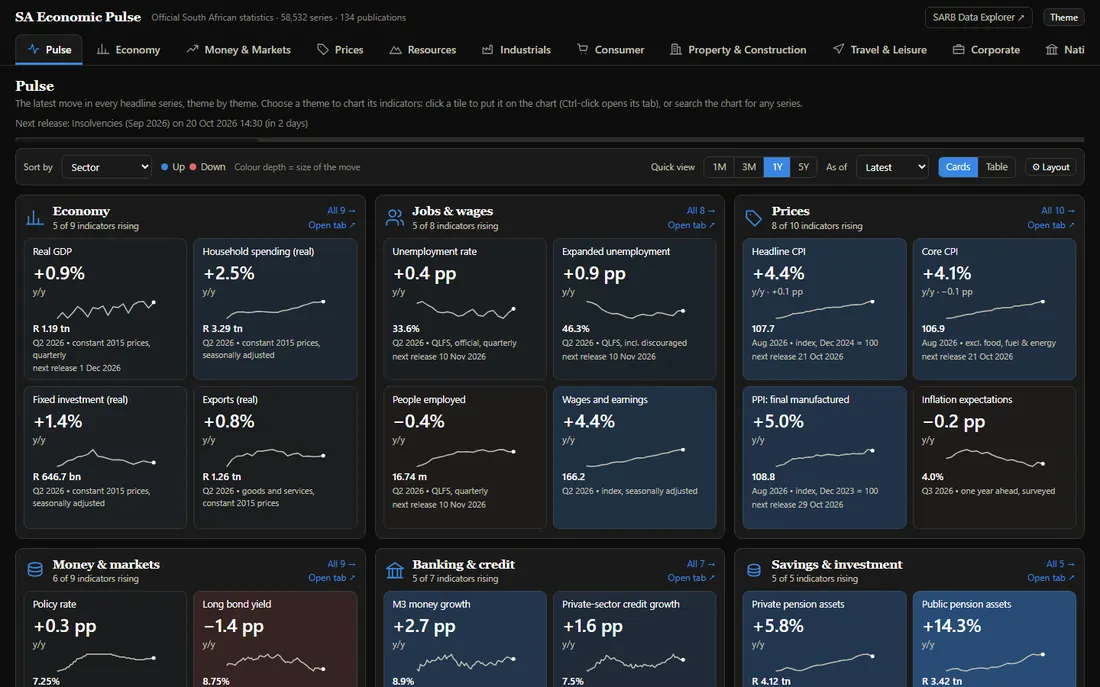This screenshot has width=1100, height=687.
Task: Click the Property & Construction building icon
Action: click(x=676, y=49)
